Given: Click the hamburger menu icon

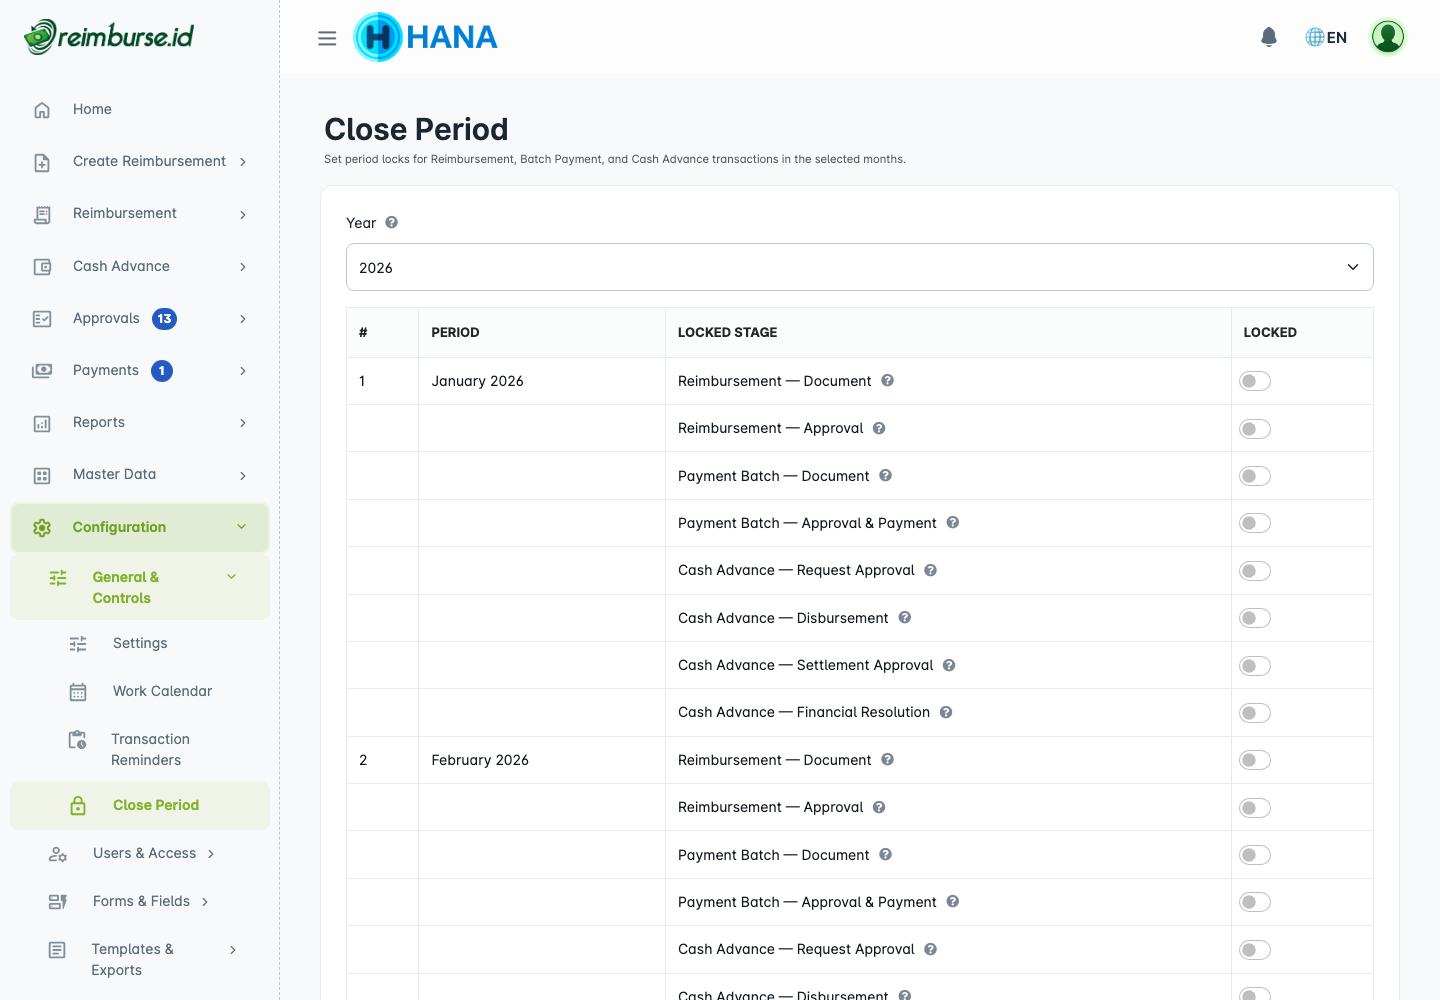Looking at the screenshot, I should [327, 38].
